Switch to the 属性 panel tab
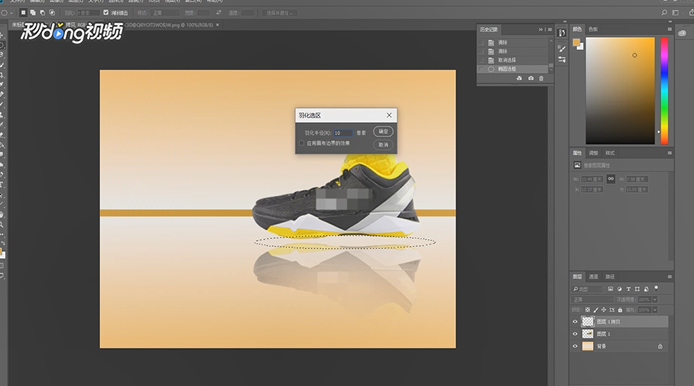Viewport: 694px width, 386px height. pyautogui.click(x=577, y=153)
